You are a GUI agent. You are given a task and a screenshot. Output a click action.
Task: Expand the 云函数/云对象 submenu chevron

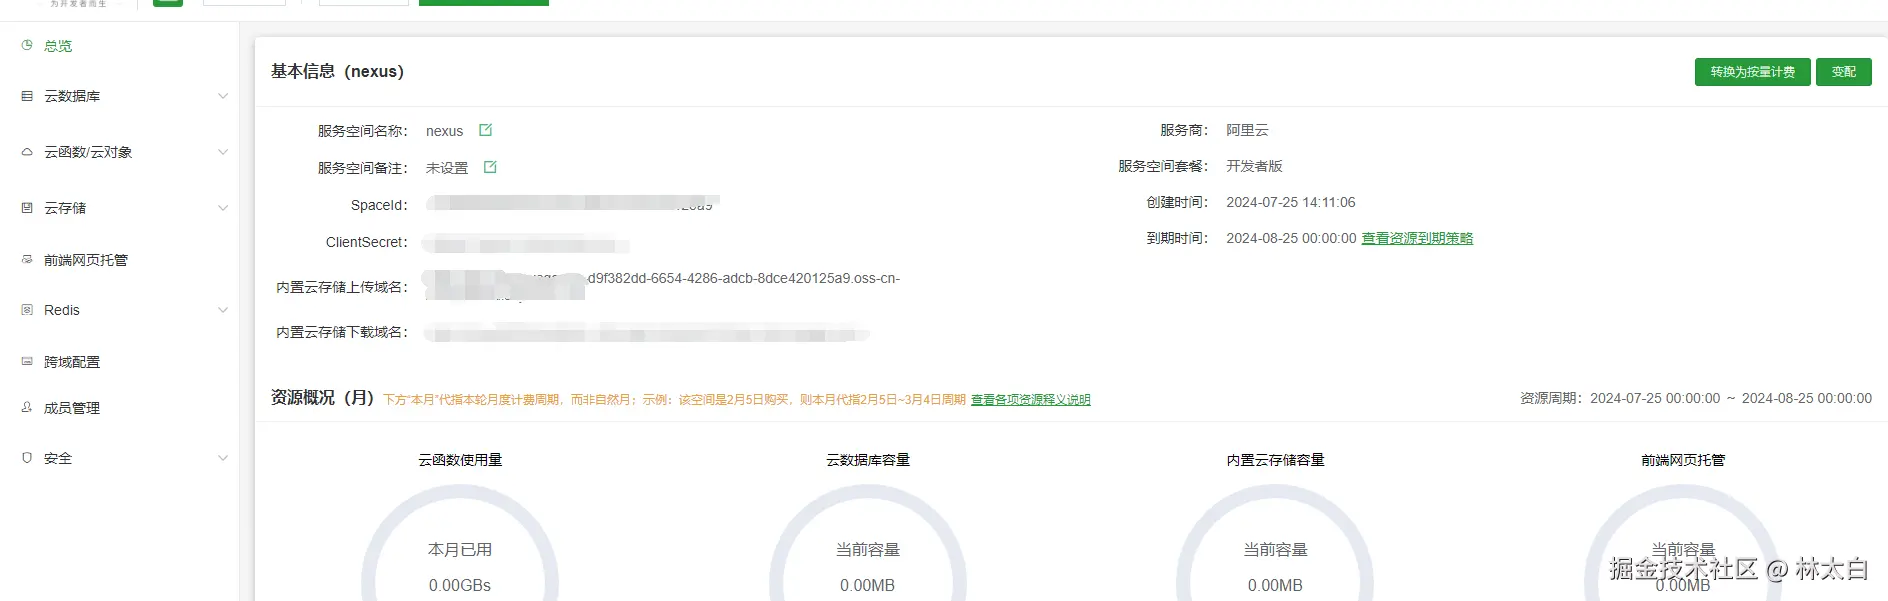pyautogui.click(x=223, y=152)
